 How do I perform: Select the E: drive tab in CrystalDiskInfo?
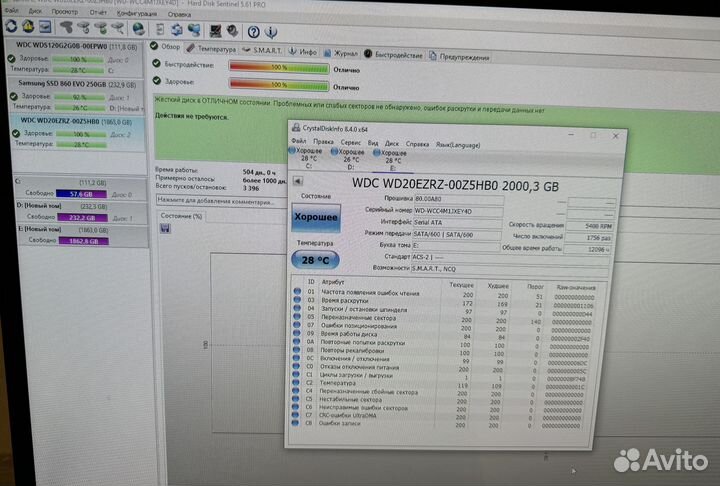tap(393, 161)
